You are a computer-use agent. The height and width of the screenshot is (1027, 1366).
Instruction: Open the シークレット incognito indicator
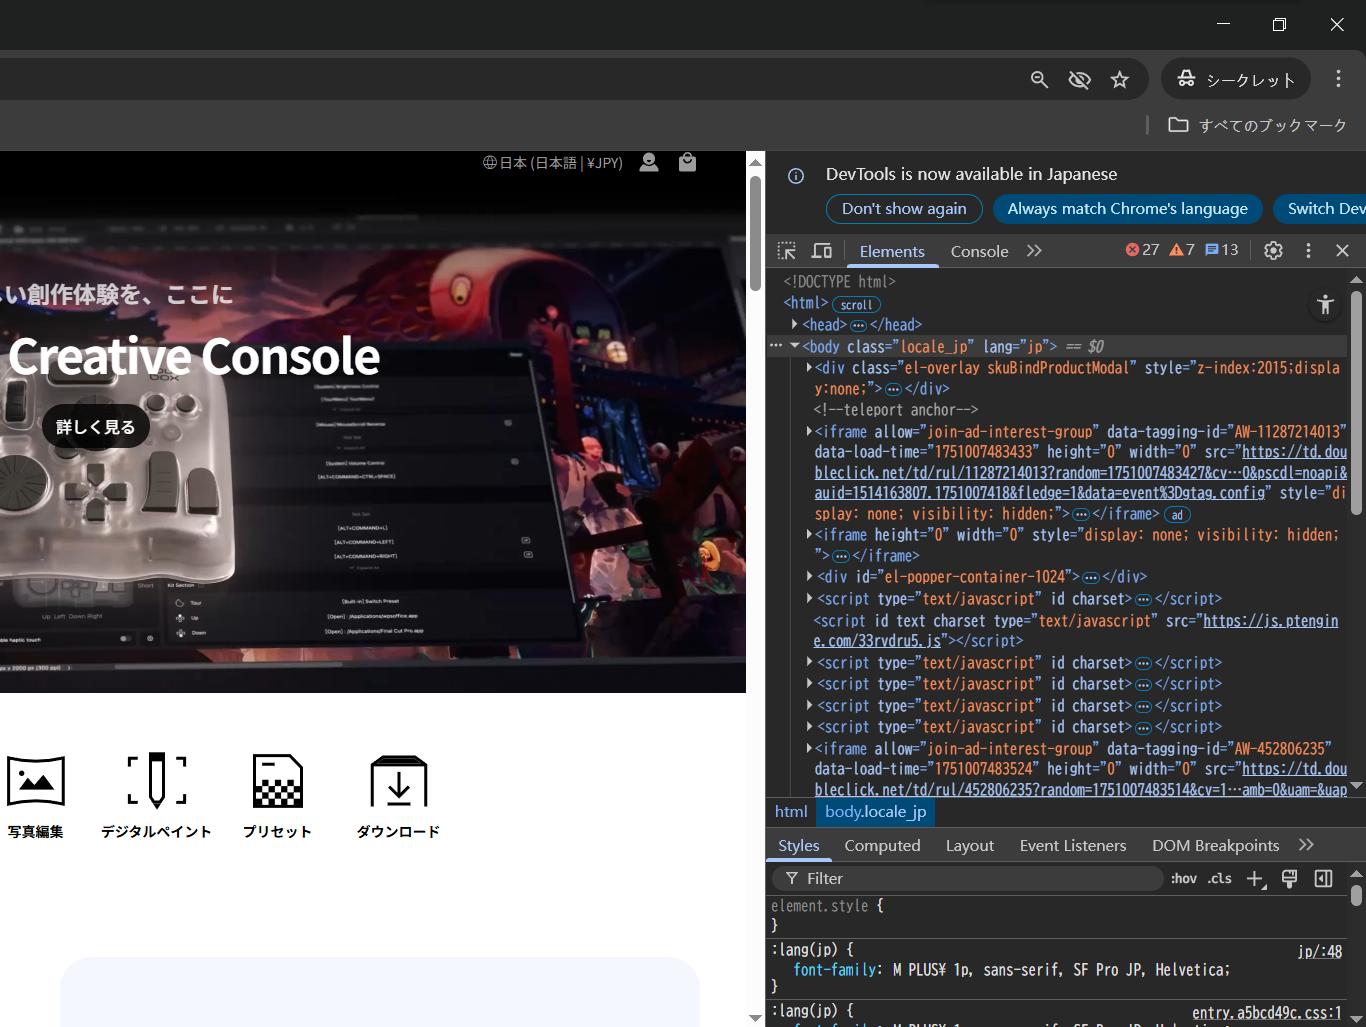click(1236, 79)
